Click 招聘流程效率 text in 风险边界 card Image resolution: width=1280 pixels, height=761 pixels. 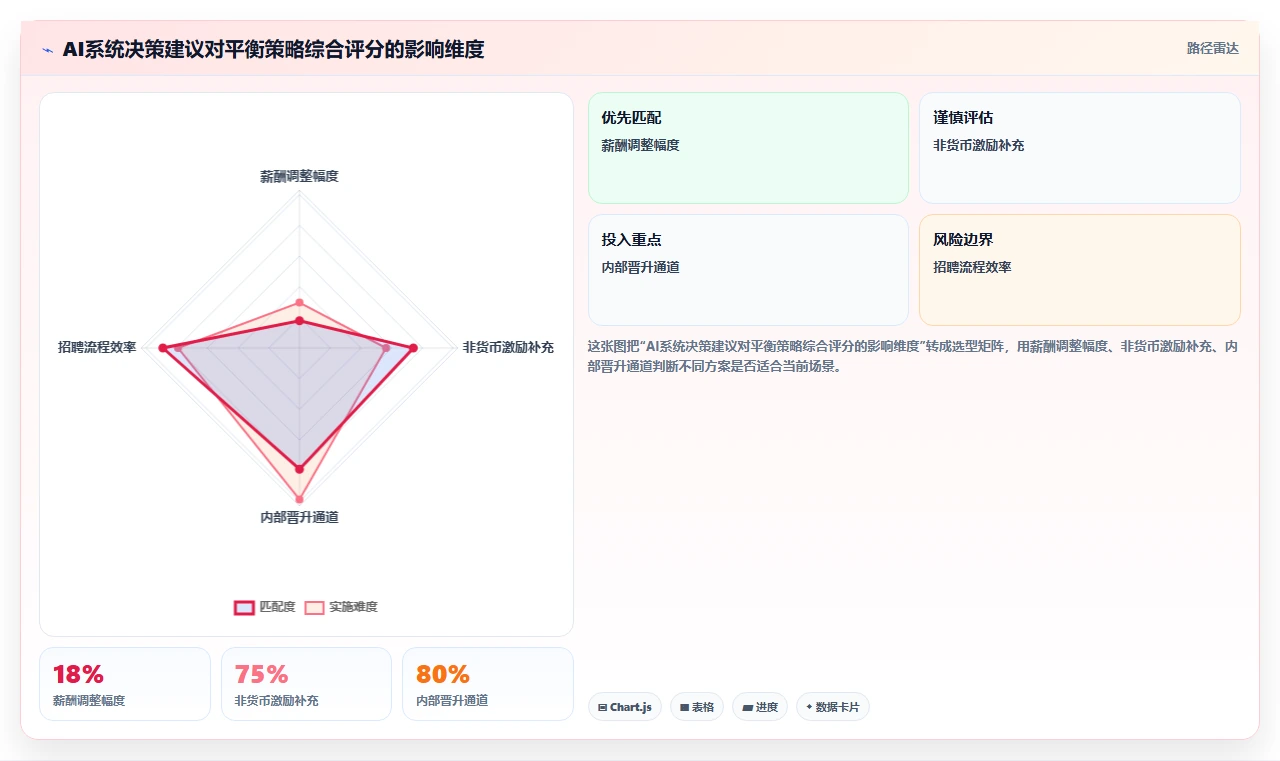[972, 267]
